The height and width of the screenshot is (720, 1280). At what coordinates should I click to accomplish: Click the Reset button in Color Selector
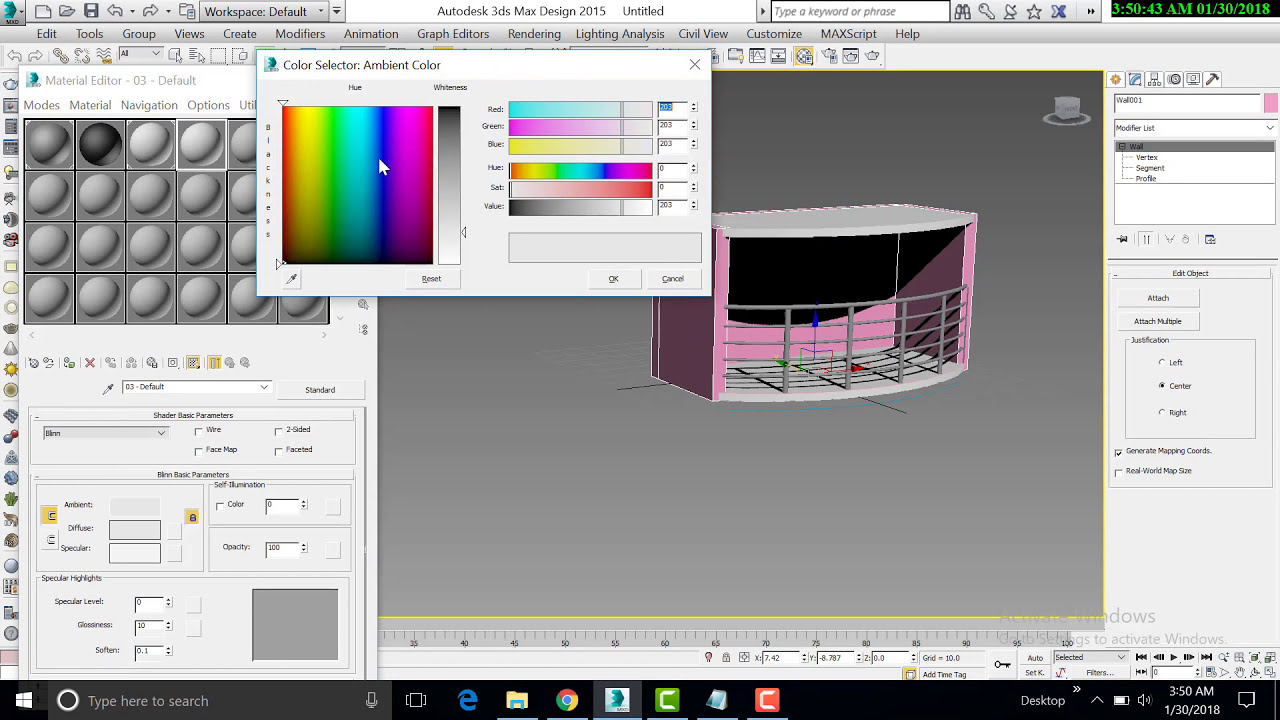tap(431, 279)
